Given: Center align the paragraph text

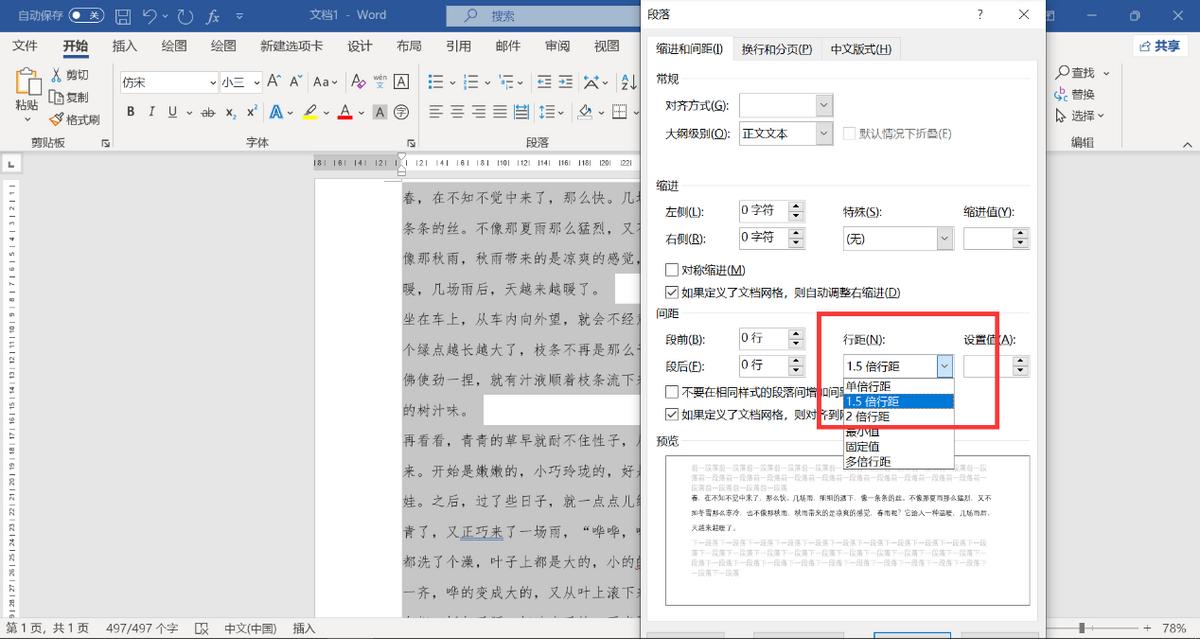Looking at the screenshot, I should click(457, 112).
